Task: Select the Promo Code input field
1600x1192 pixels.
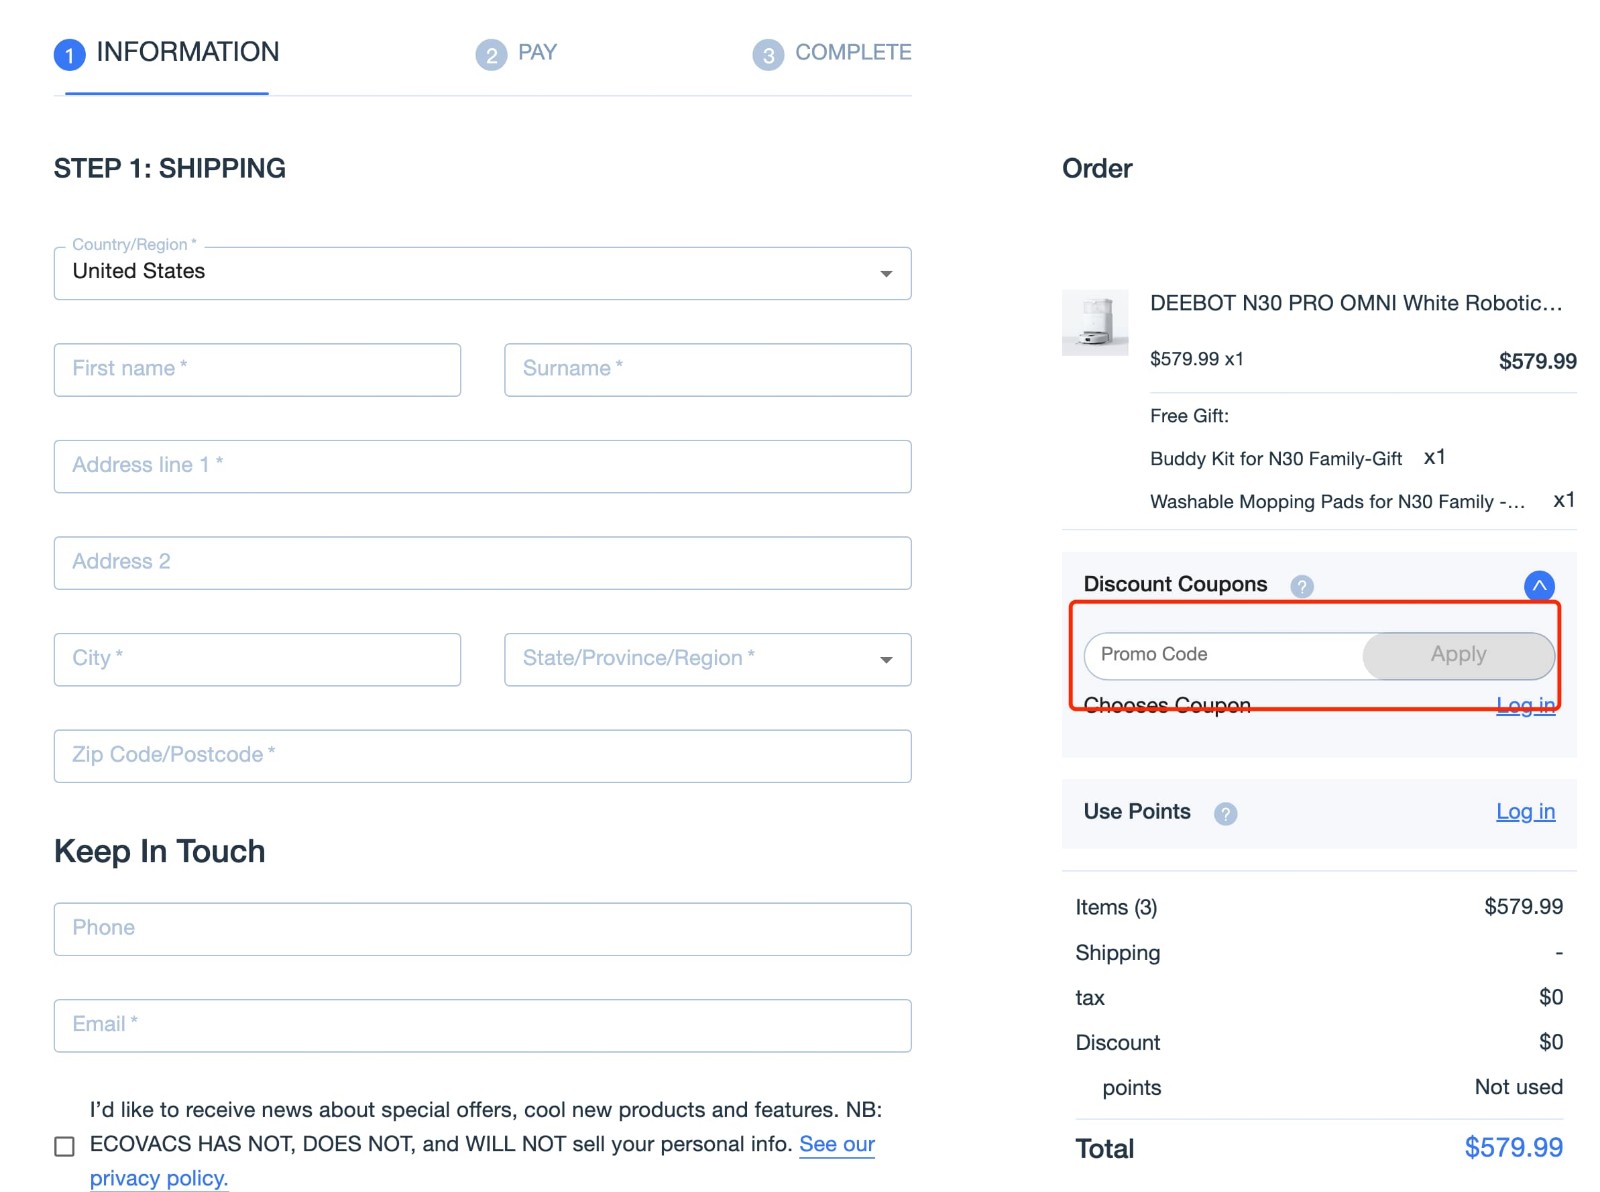Action: tap(1200, 655)
